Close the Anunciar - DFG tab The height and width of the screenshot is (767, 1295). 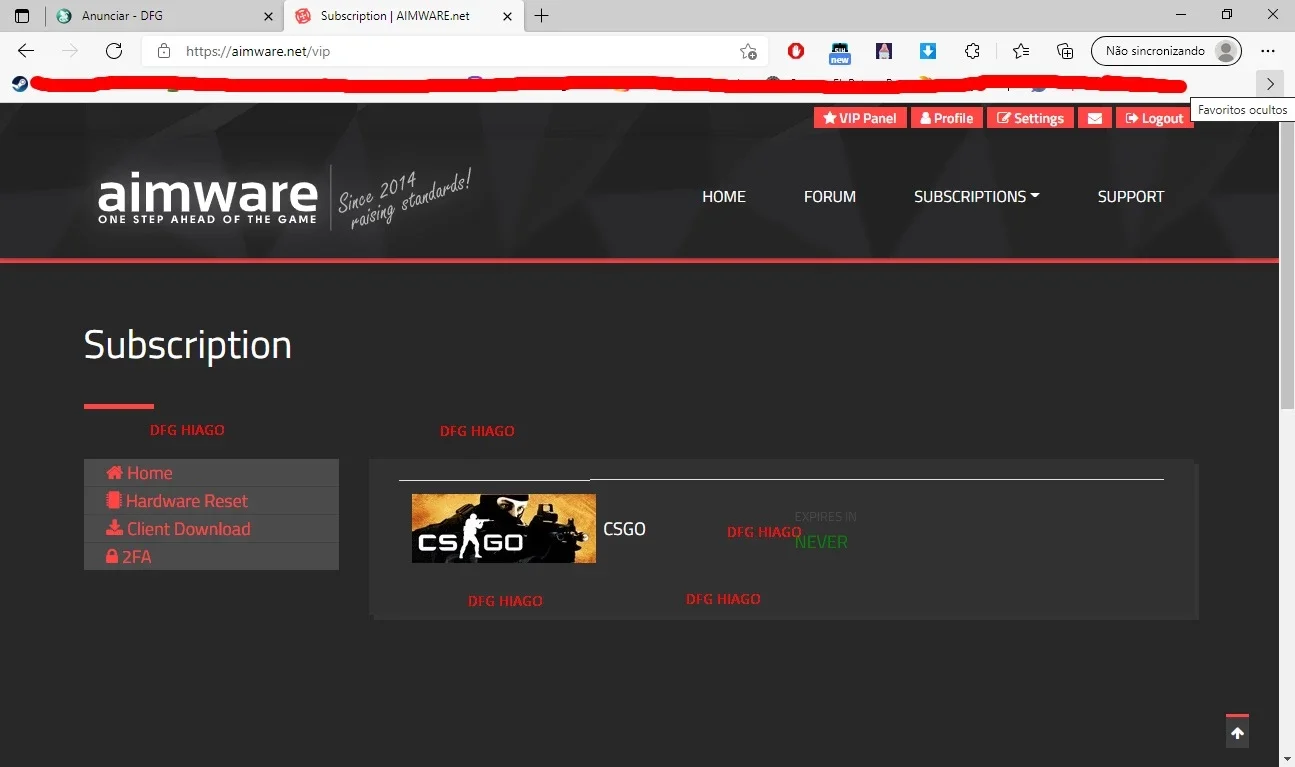[268, 16]
